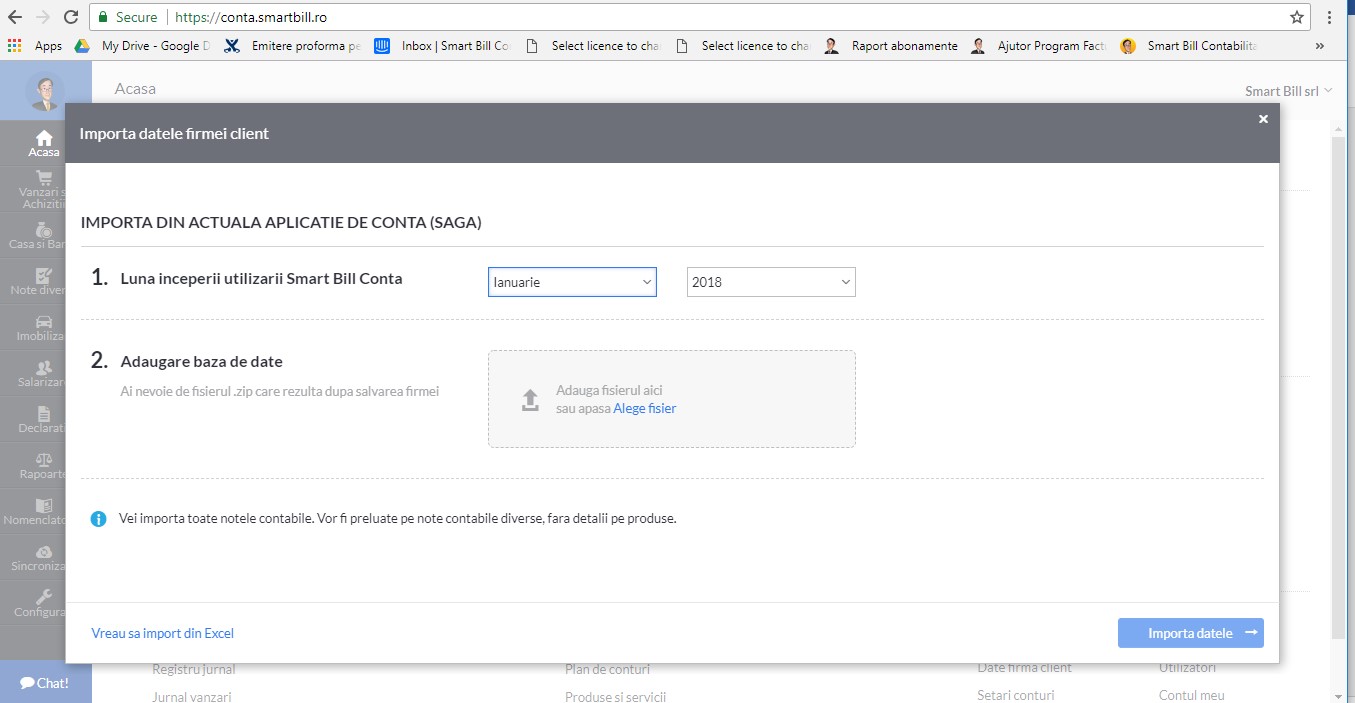Open Raport abonamente bookmark
The width and height of the screenshot is (1355, 703).
tap(892, 46)
